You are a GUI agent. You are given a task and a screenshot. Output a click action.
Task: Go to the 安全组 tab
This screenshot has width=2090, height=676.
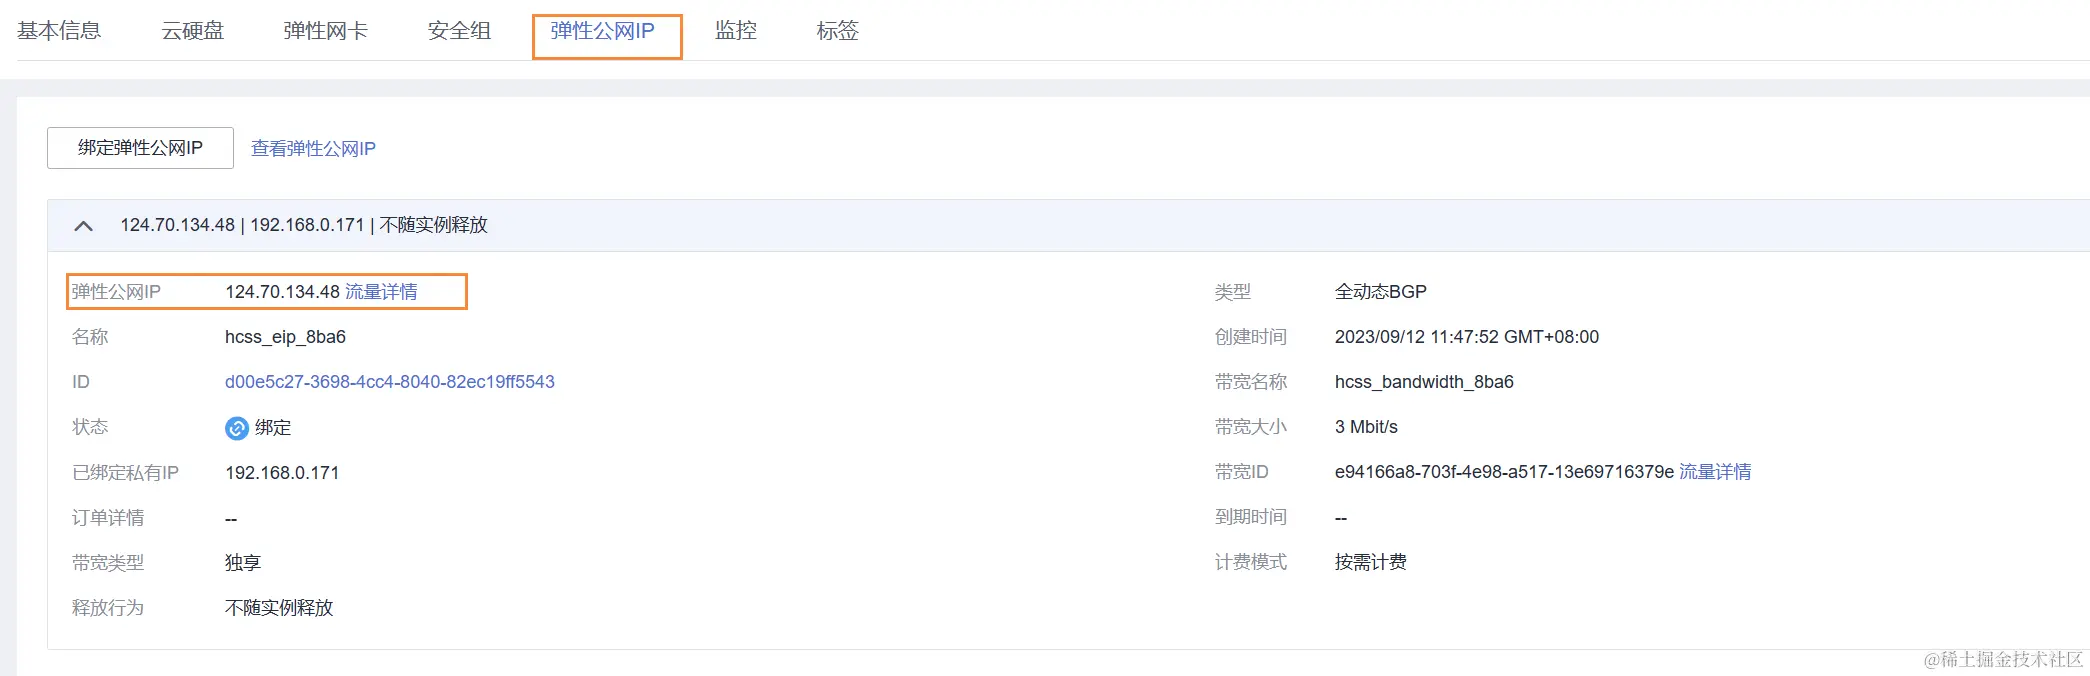[x=460, y=31]
